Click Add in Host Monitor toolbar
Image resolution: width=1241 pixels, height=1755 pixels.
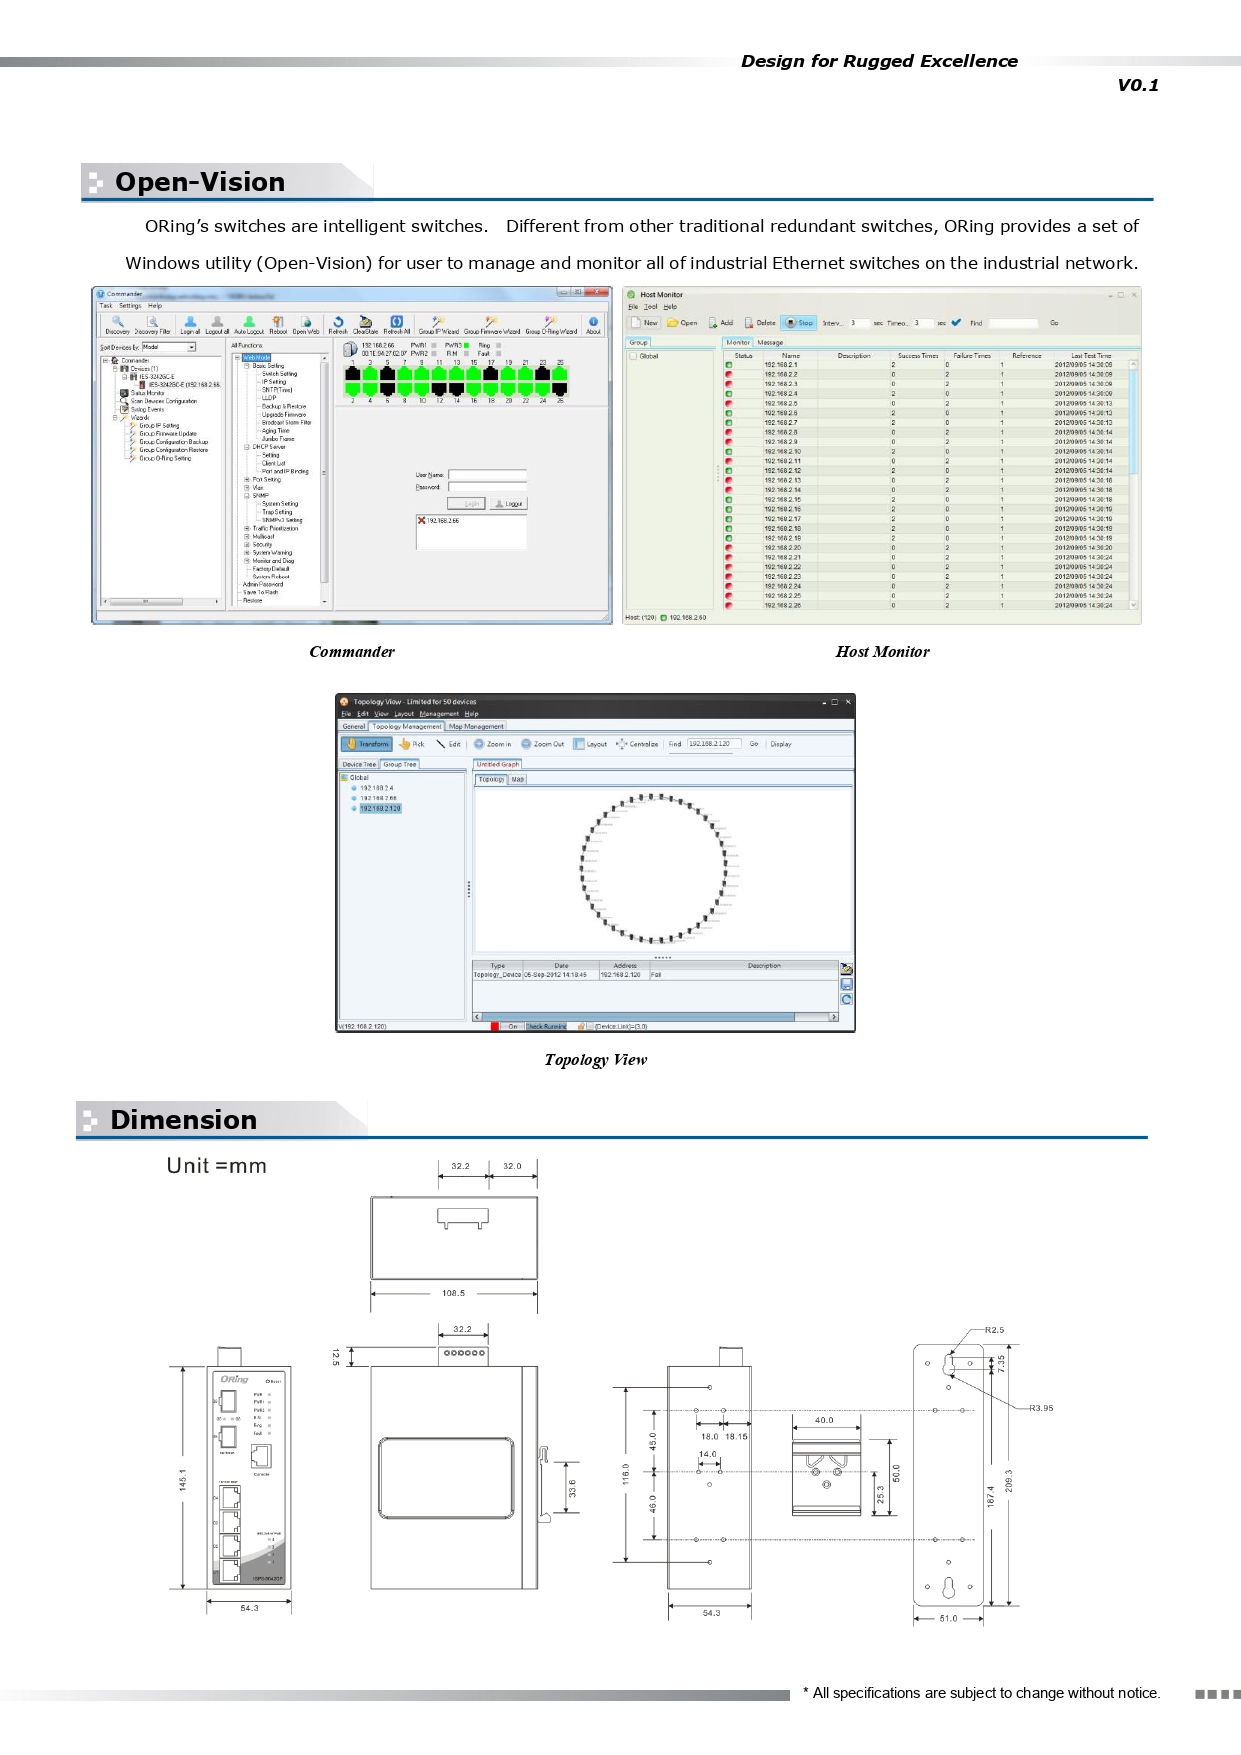721,323
